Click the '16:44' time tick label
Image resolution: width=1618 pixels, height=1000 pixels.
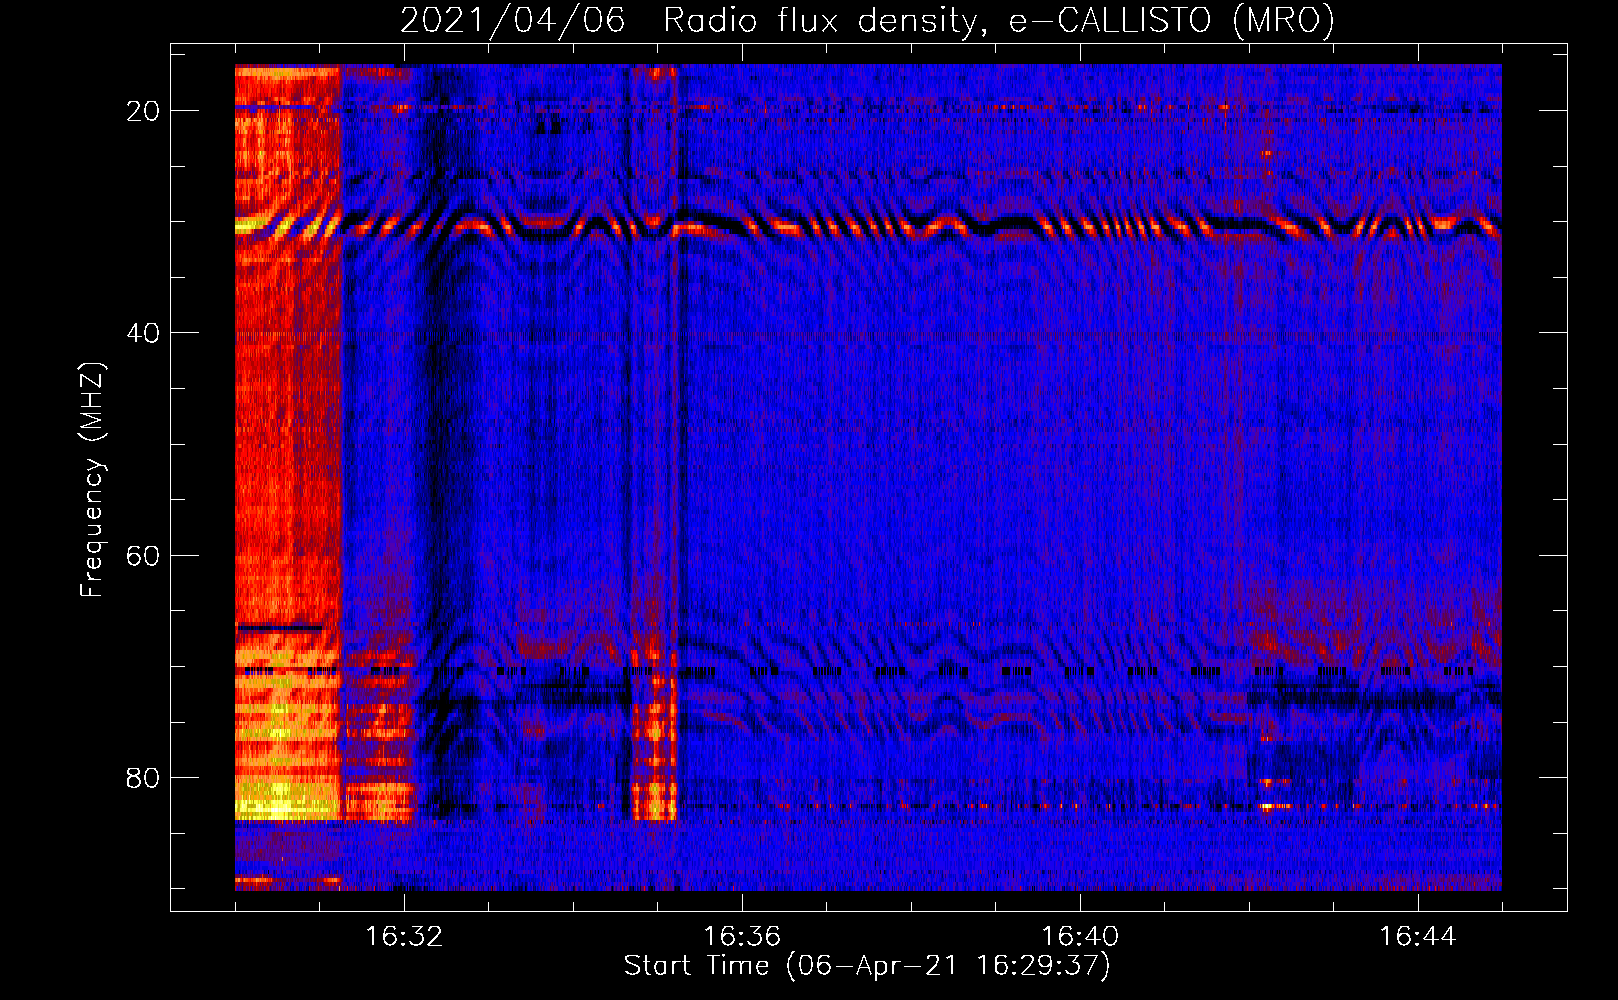pos(1418,936)
